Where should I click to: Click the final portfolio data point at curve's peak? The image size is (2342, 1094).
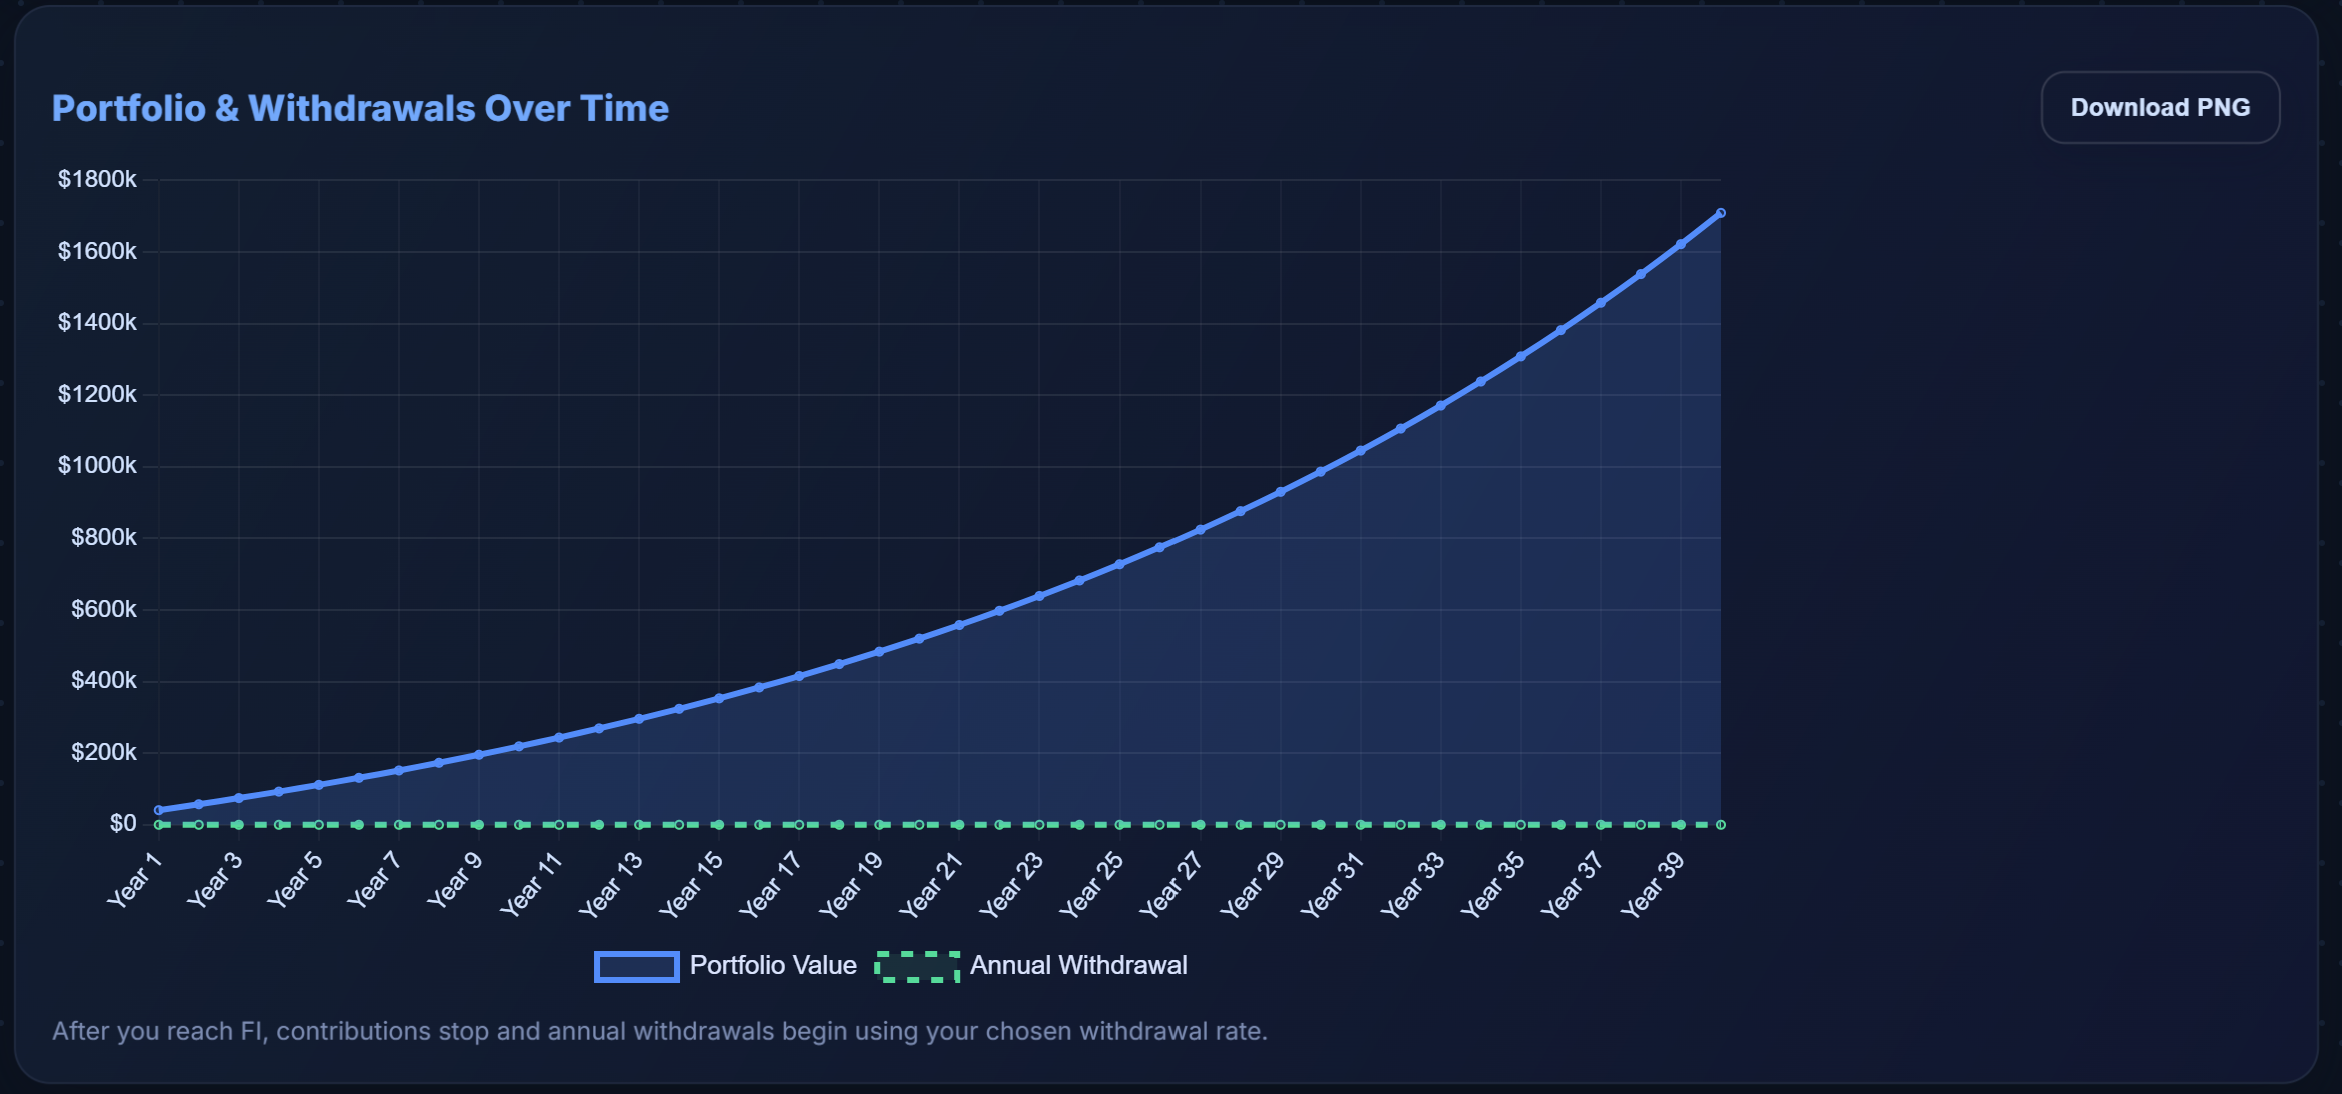click(1720, 213)
